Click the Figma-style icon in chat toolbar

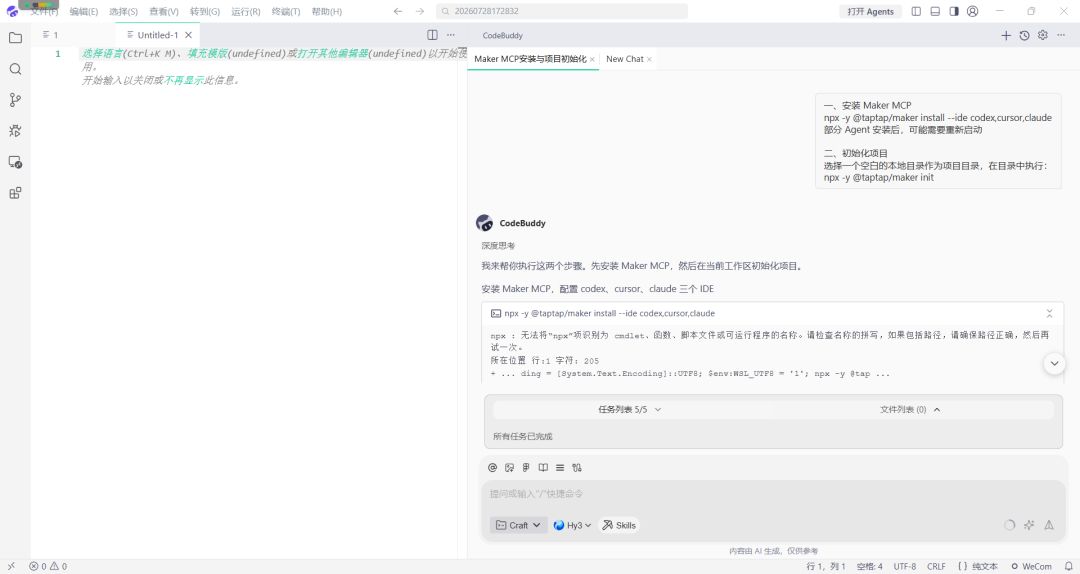pyautogui.click(x=526, y=467)
